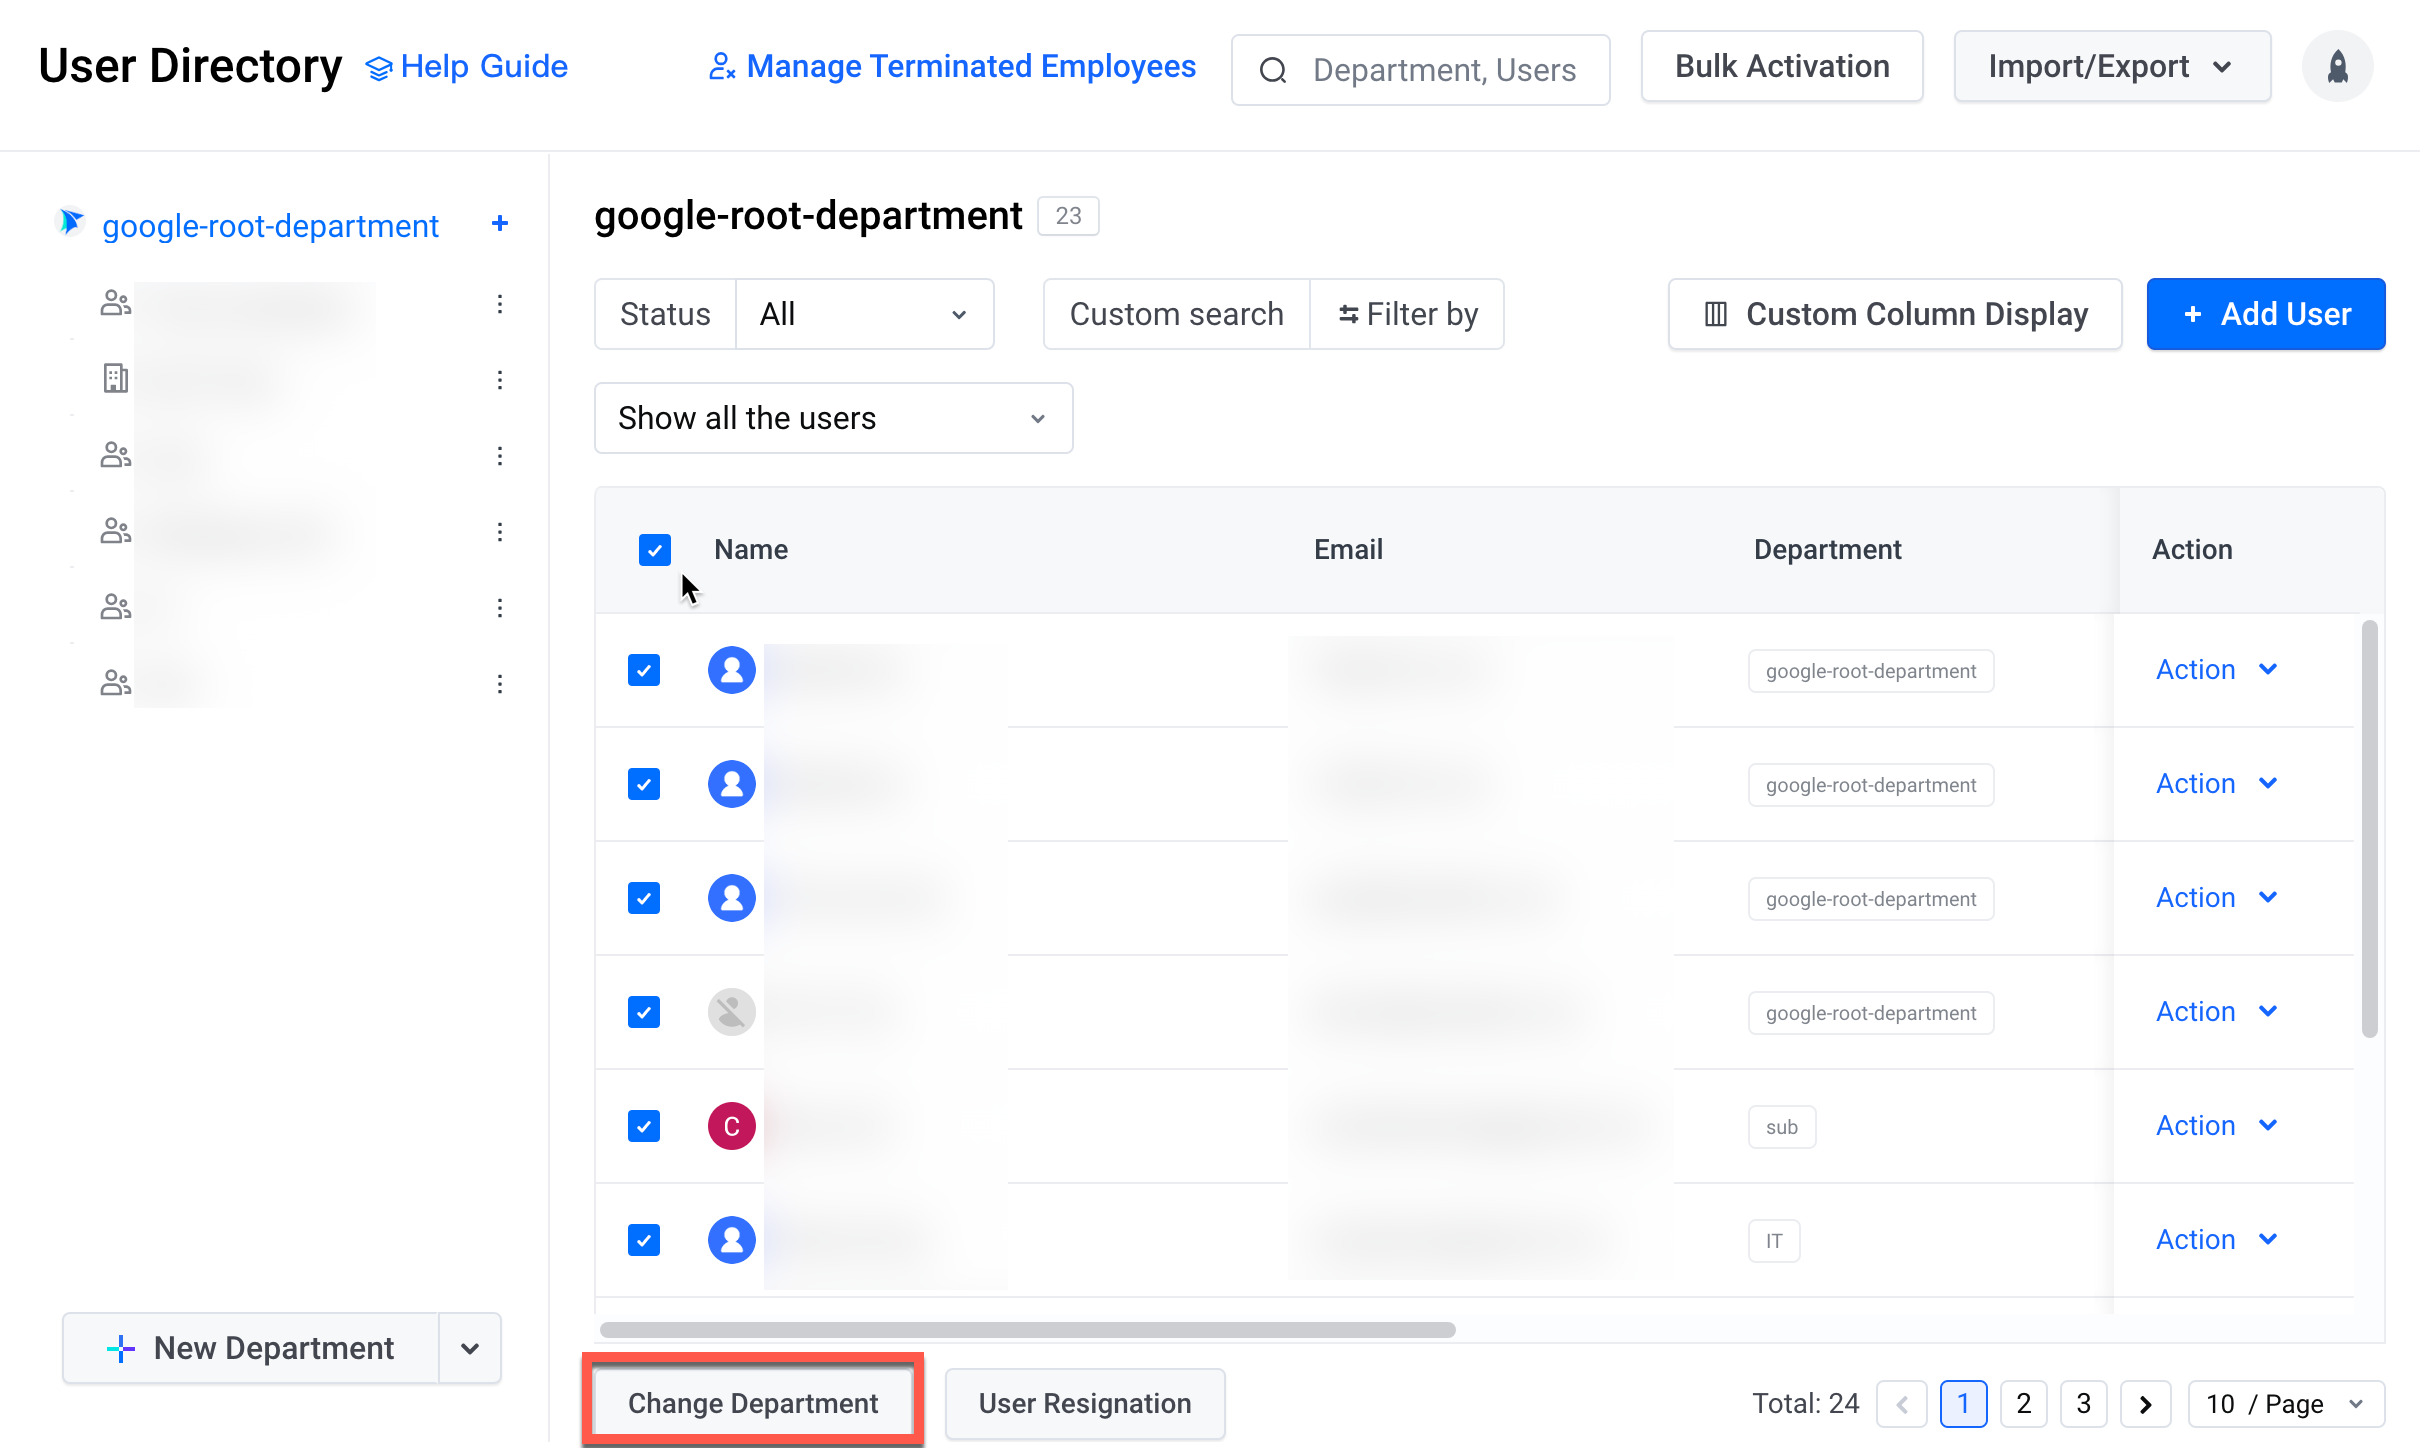
Task: Click the Filter by option
Action: [x=1408, y=314]
